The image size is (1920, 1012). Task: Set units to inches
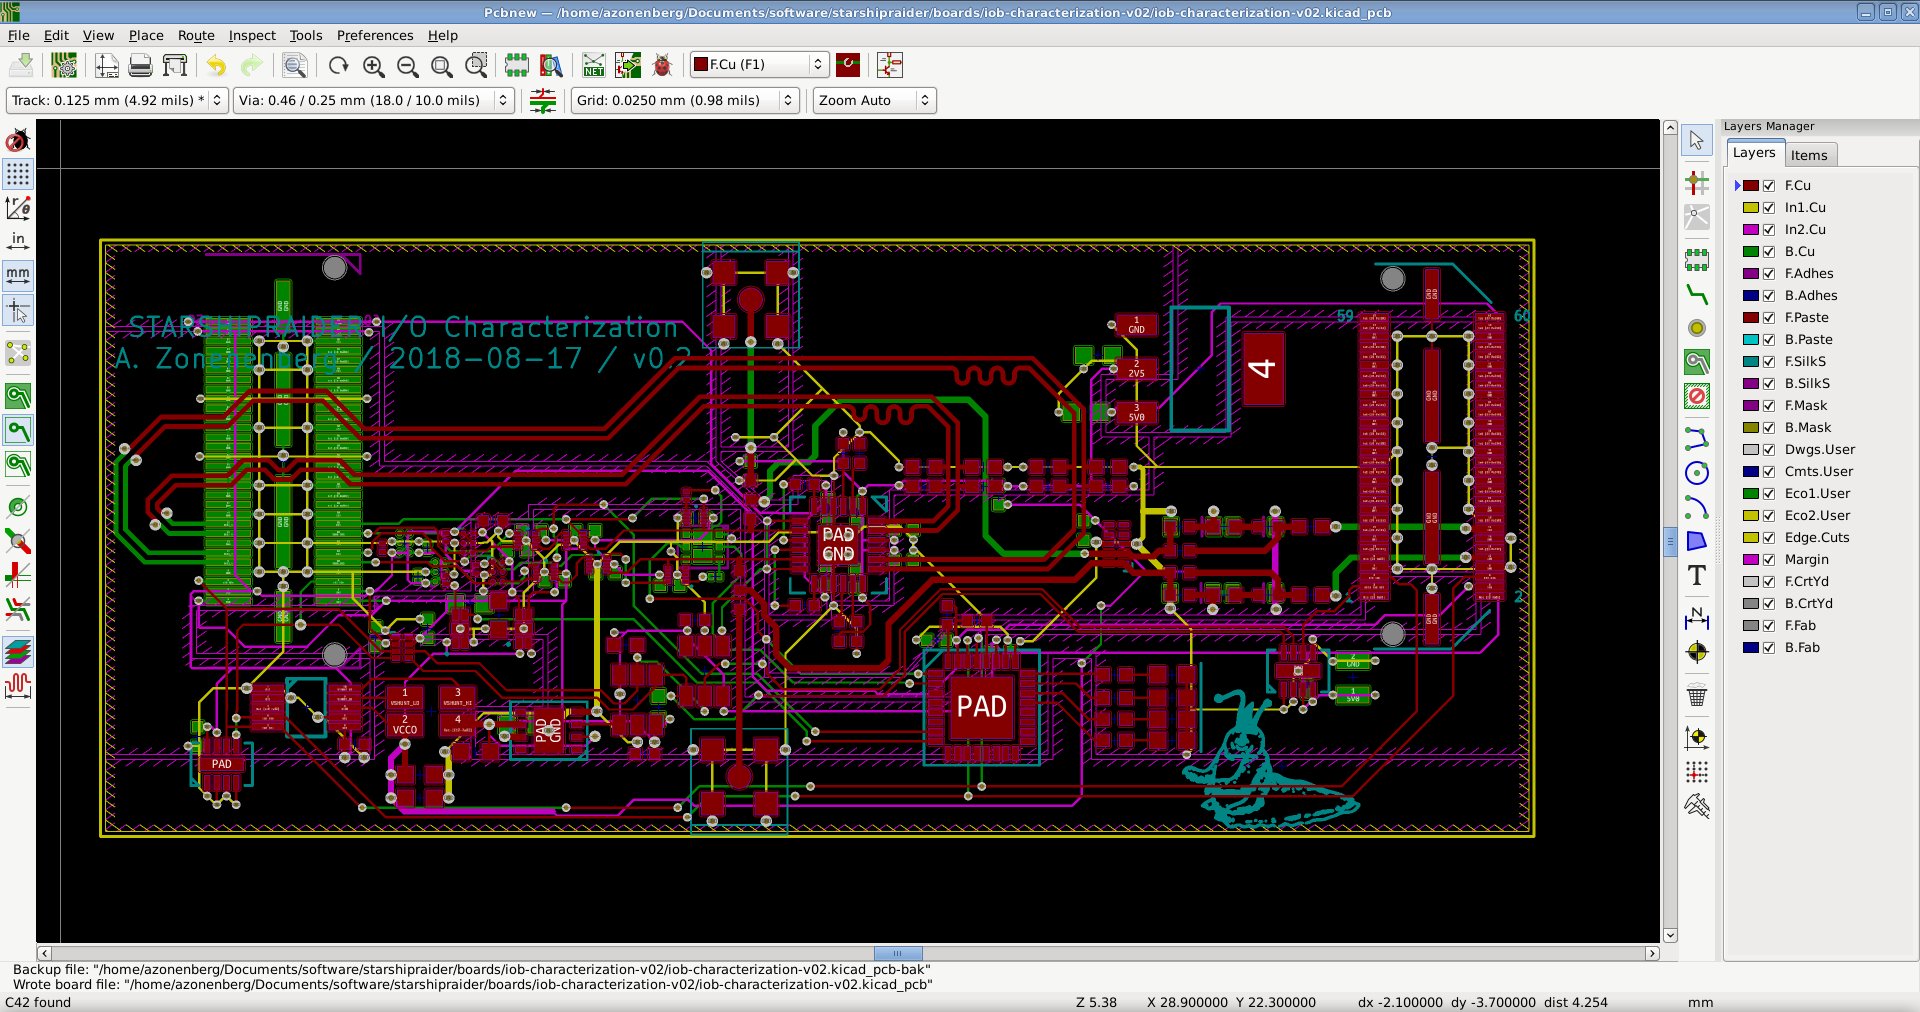pos(18,241)
